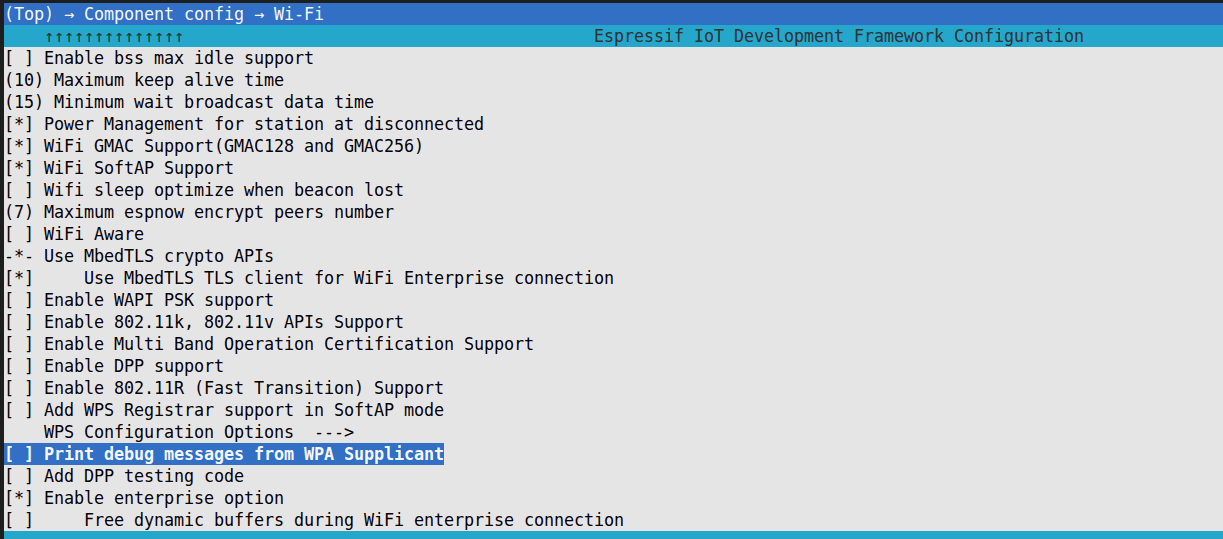Enable Free dynamic buffers during WiFi enterprise

(19, 520)
